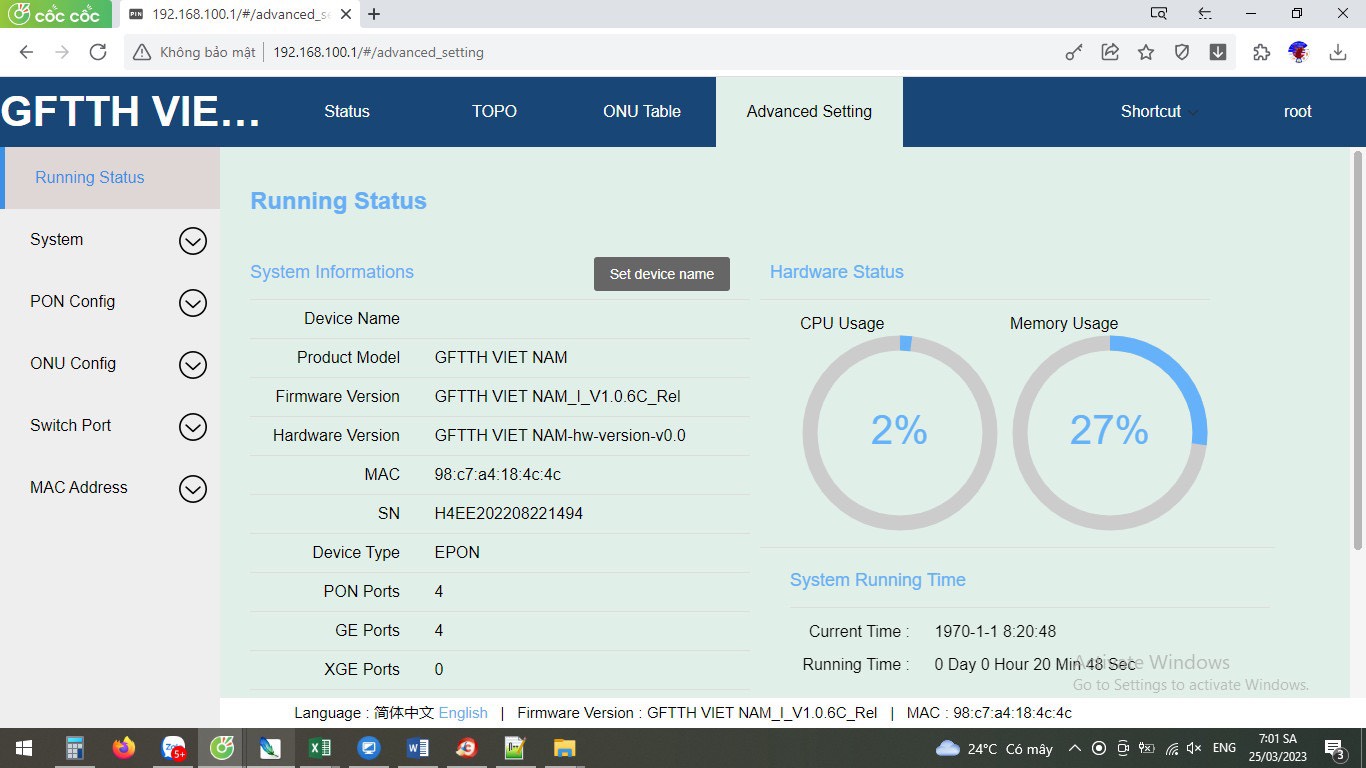1366x768 pixels.
Task: Click the page's vertical scrollbar
Action: tap(1357, 350)
